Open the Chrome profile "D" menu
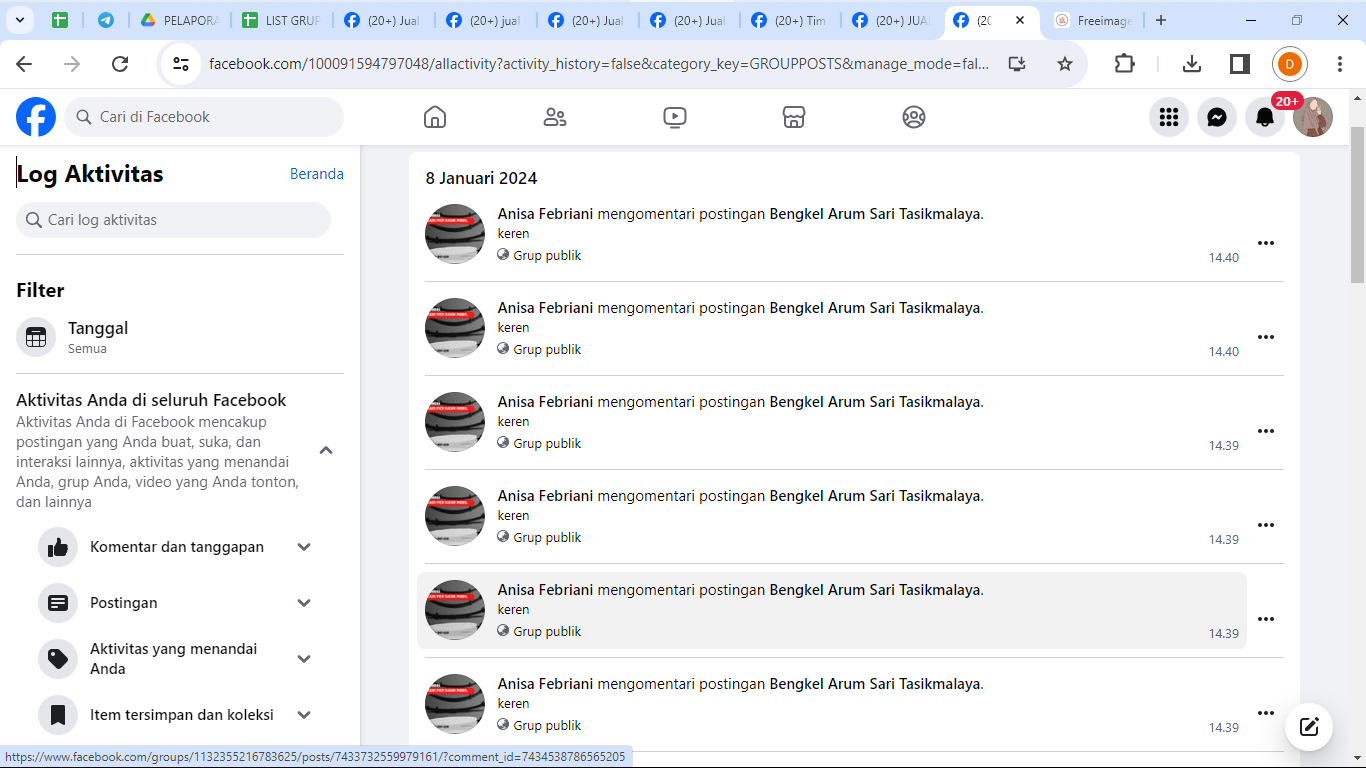Screen dimensions: 1366x768 pos(1290,64)
